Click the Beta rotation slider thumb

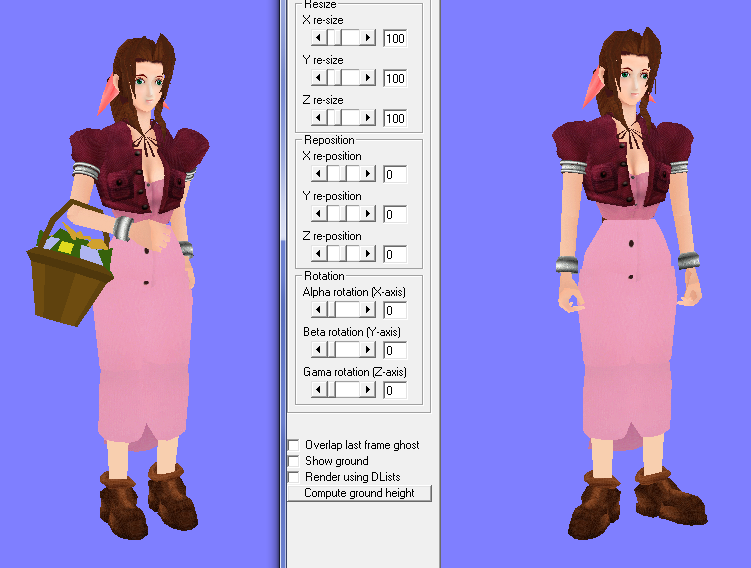(331, 350)
